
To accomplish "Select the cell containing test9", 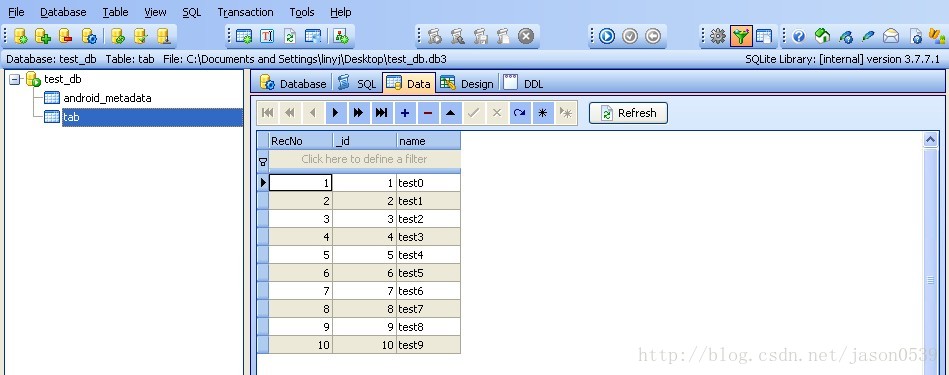I will point(429,345).
